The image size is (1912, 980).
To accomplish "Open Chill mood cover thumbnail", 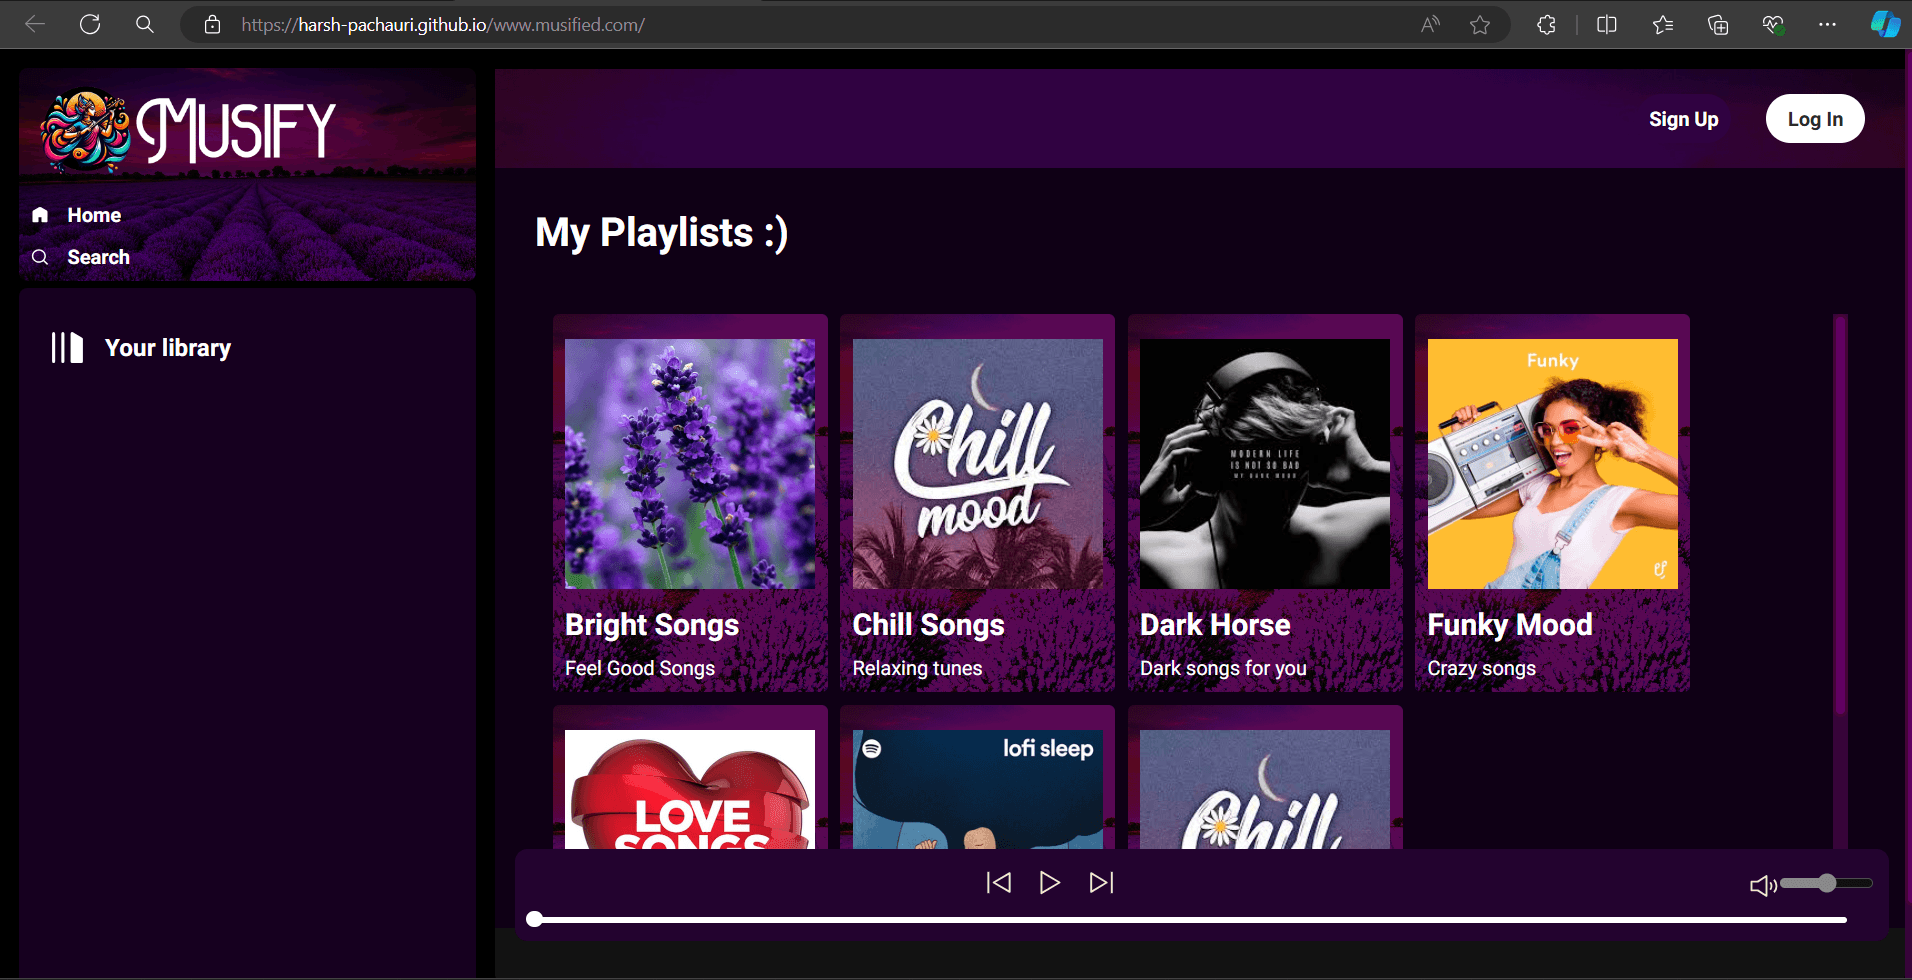I will pyautogui.click(x=978, y=464).
